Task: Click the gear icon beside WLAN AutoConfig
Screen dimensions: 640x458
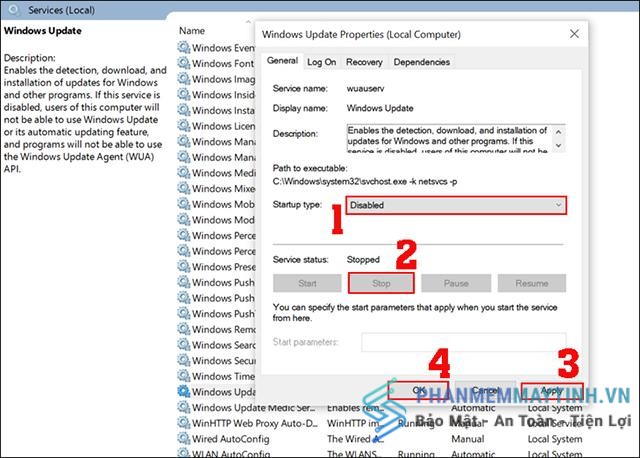Action: (184, 453)
